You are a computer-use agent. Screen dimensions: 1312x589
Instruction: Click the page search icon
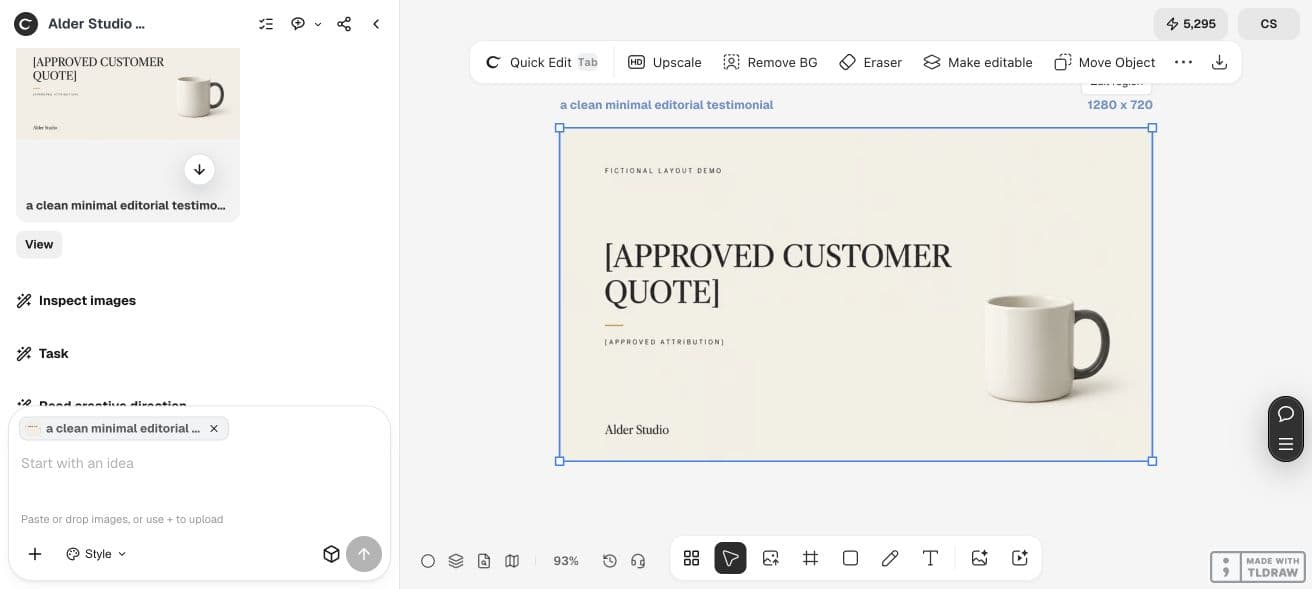(x=484, y=561)
